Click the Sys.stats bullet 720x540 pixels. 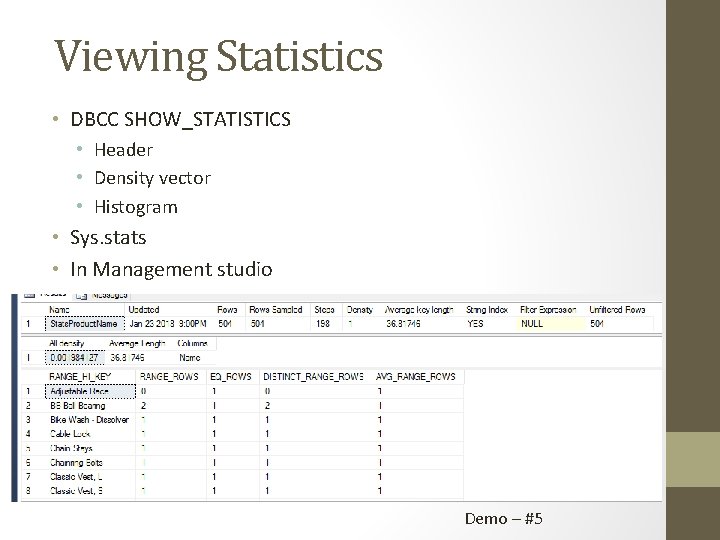point(108,238)
